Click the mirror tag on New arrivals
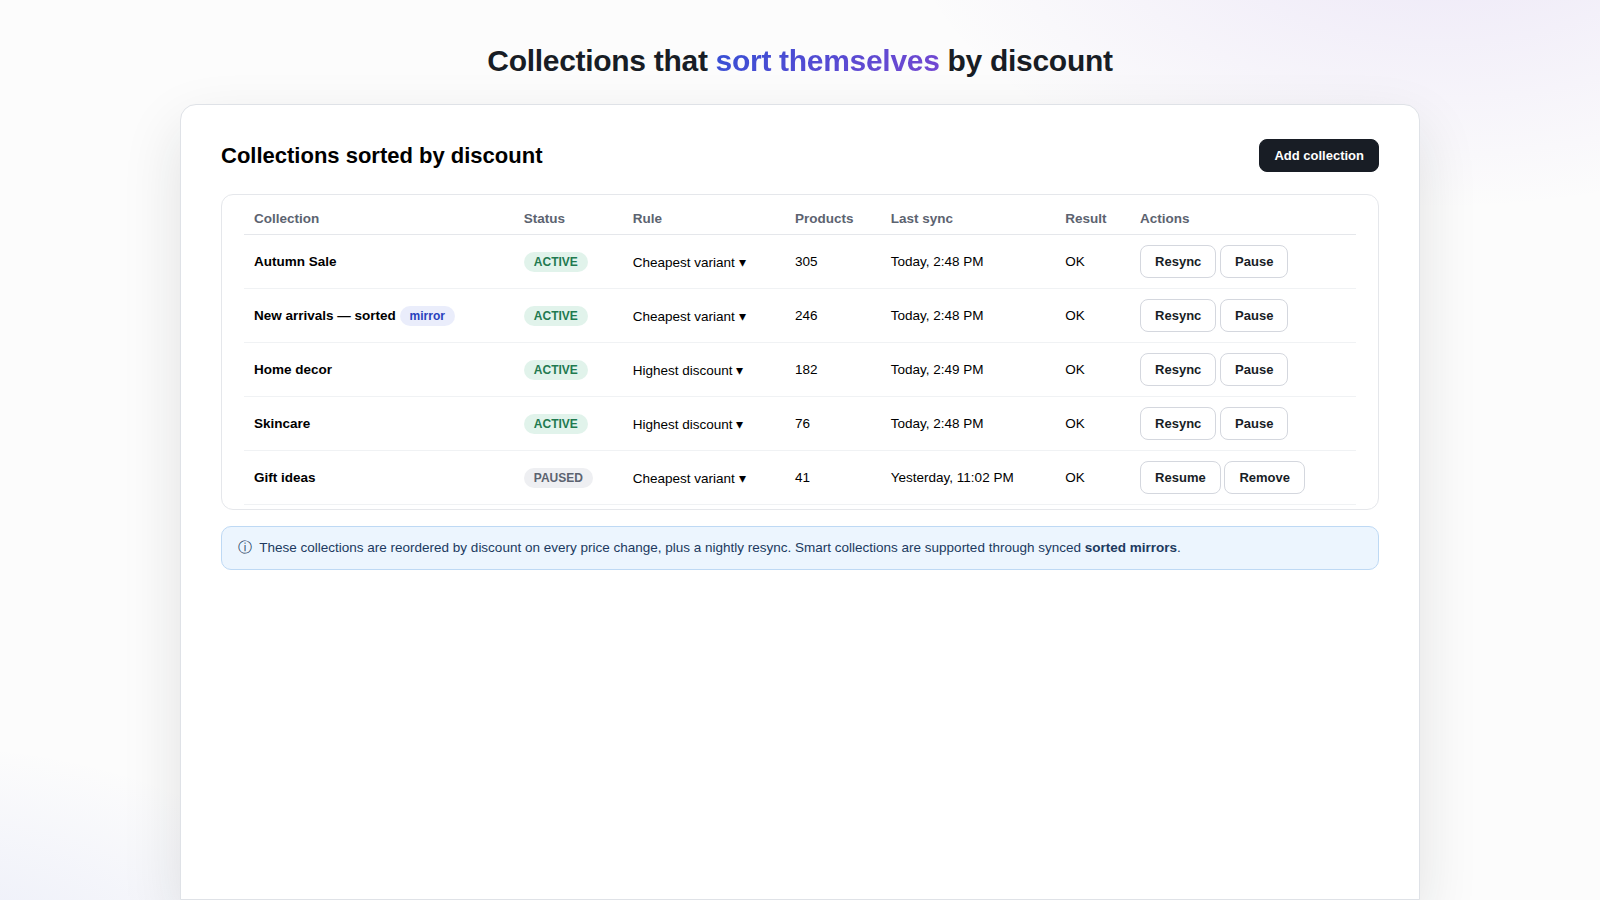The width and height of the screenshot is (1600, 900). tap(427, 316)
